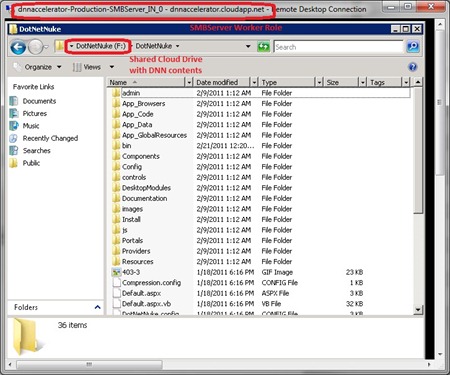Select the admin folder icon

tap(116, 93)
